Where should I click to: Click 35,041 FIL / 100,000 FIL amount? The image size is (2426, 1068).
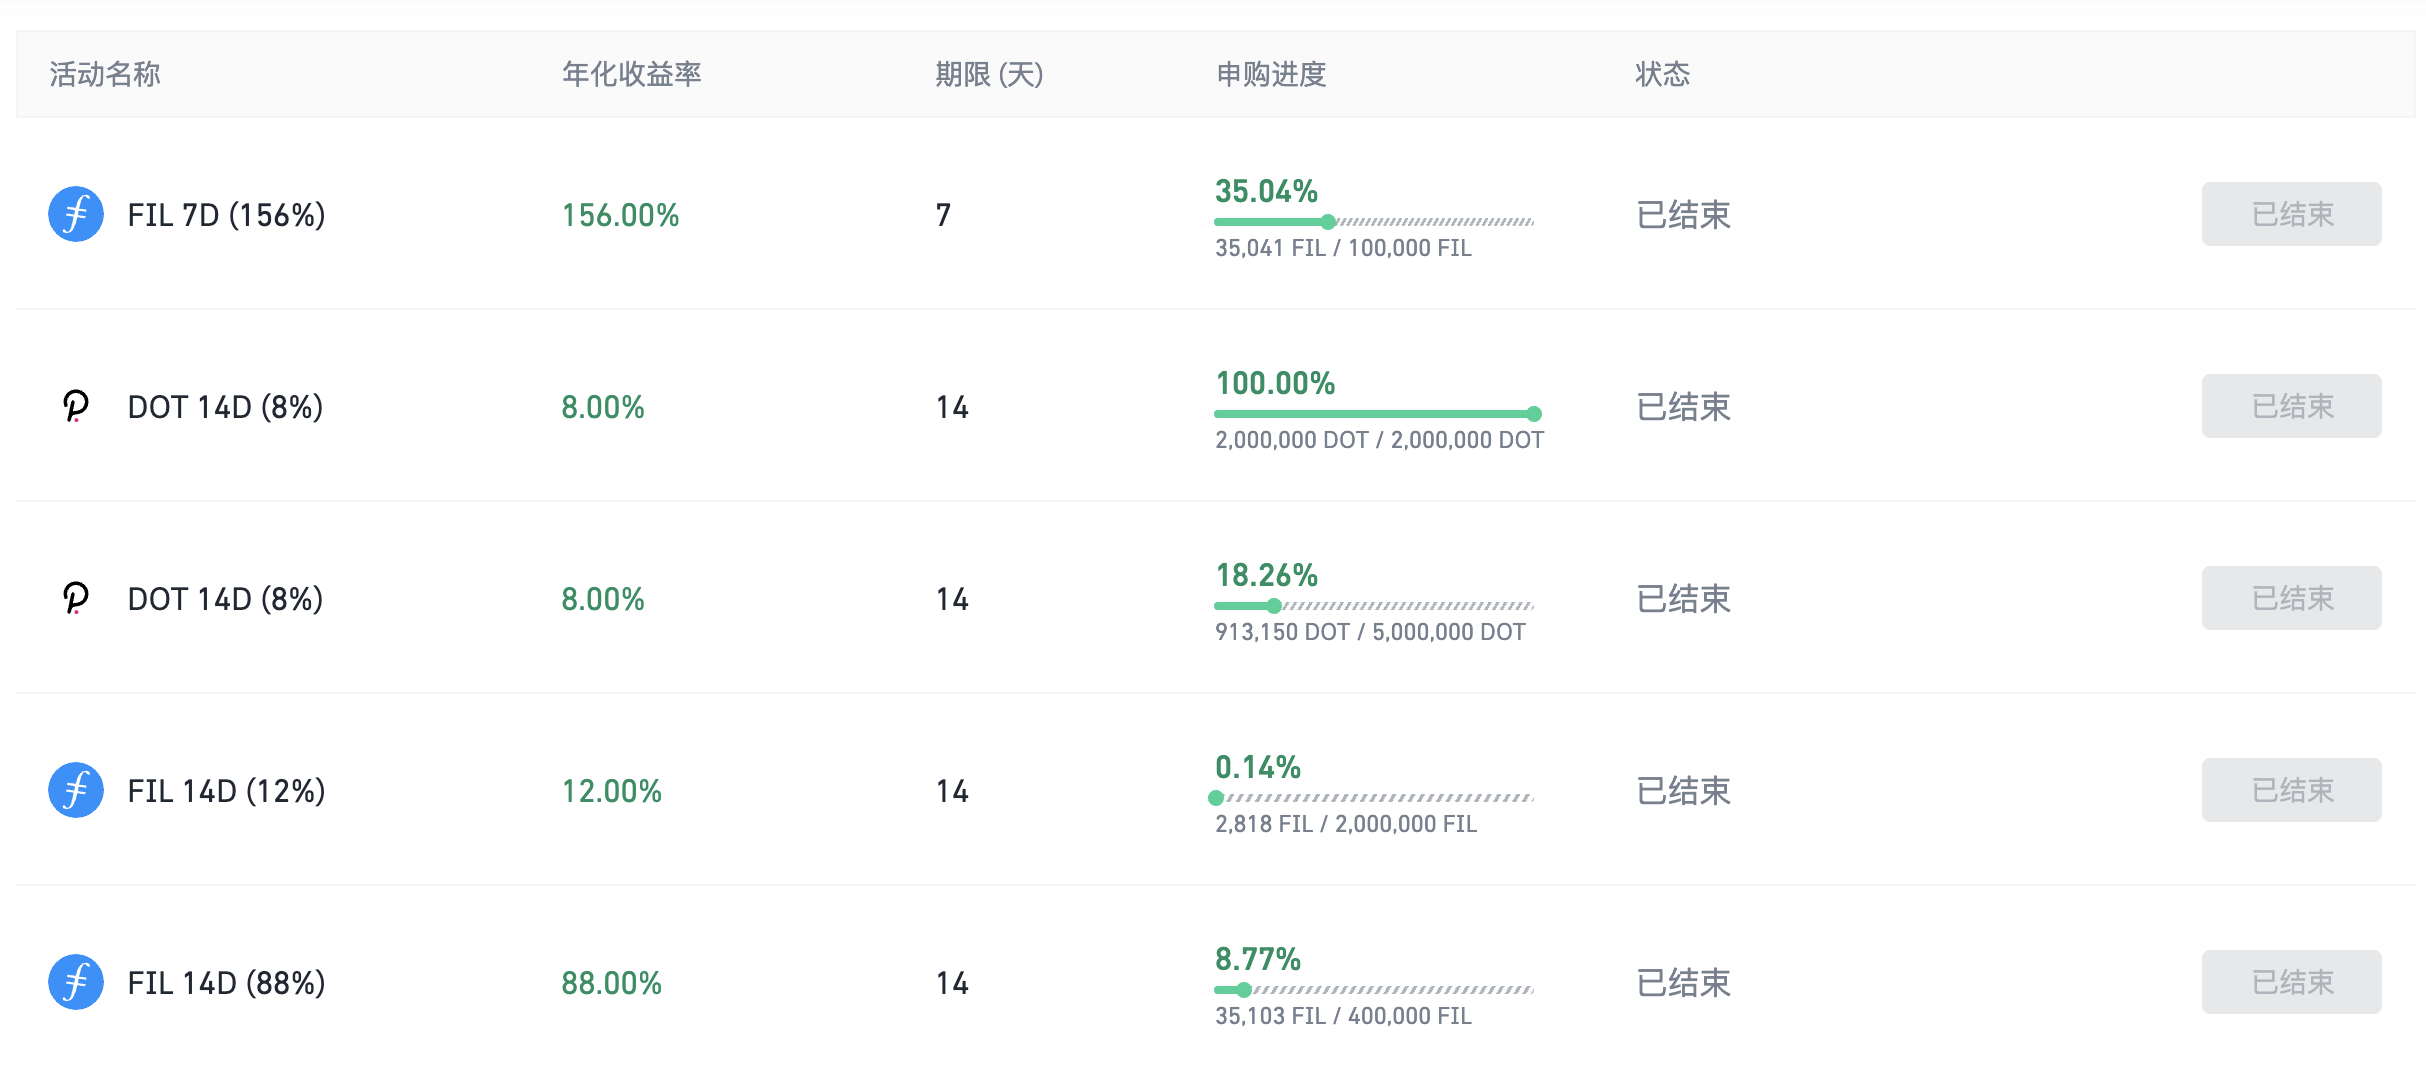coord(1343,248)
